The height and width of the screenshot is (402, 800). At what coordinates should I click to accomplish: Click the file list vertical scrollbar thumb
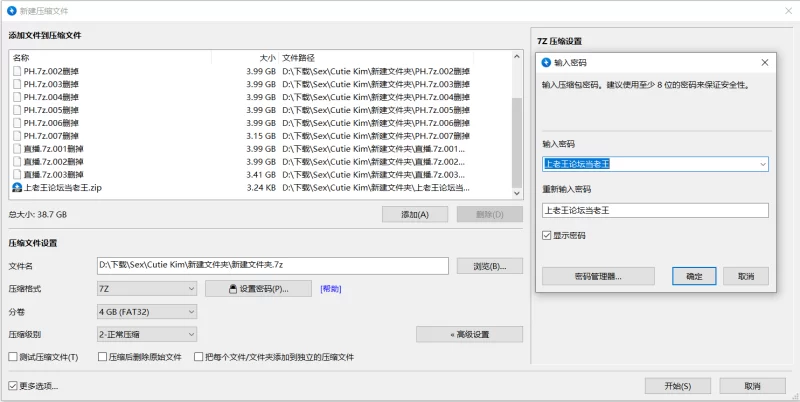517,143
